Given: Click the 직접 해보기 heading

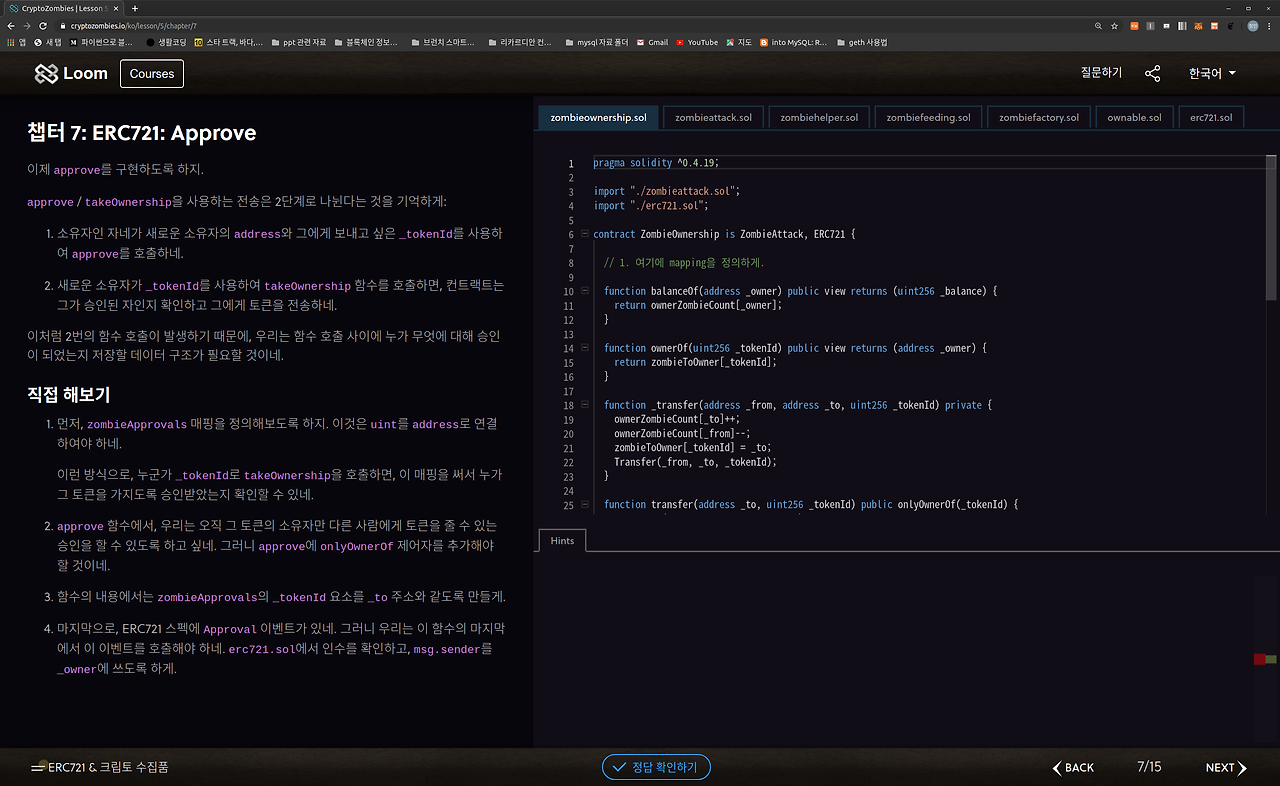Looking at the screenshot, I should point(69,395).
